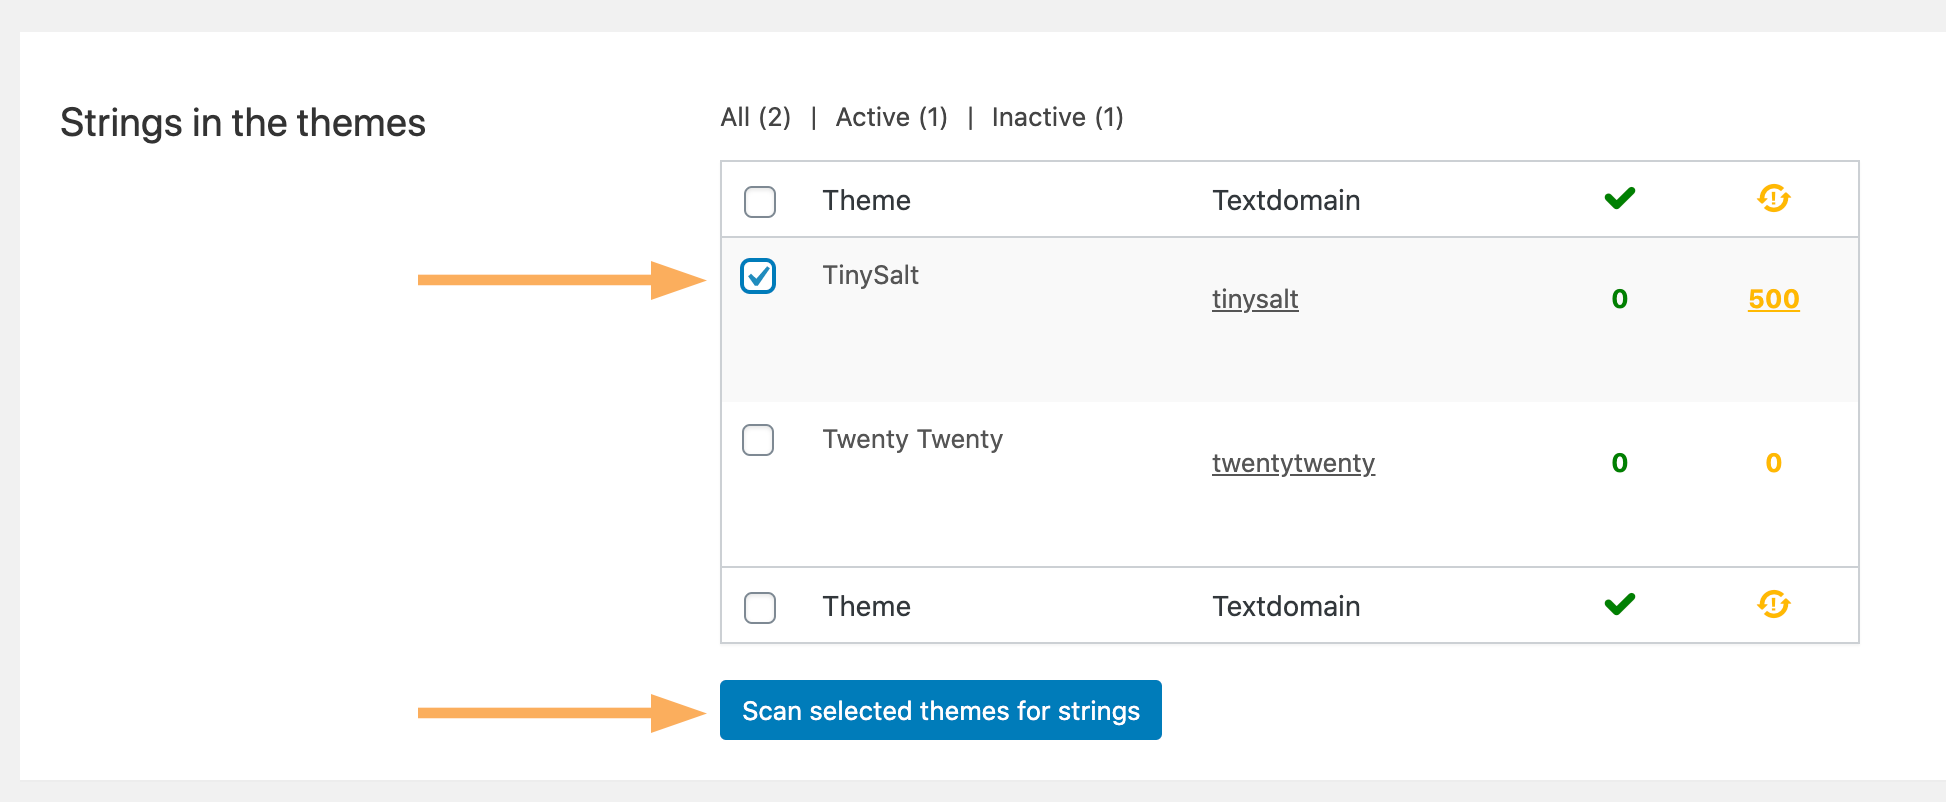Check the select-all checkbox in the bottom header
This screenshot has height=802, width=1946.
pos(759,607)
